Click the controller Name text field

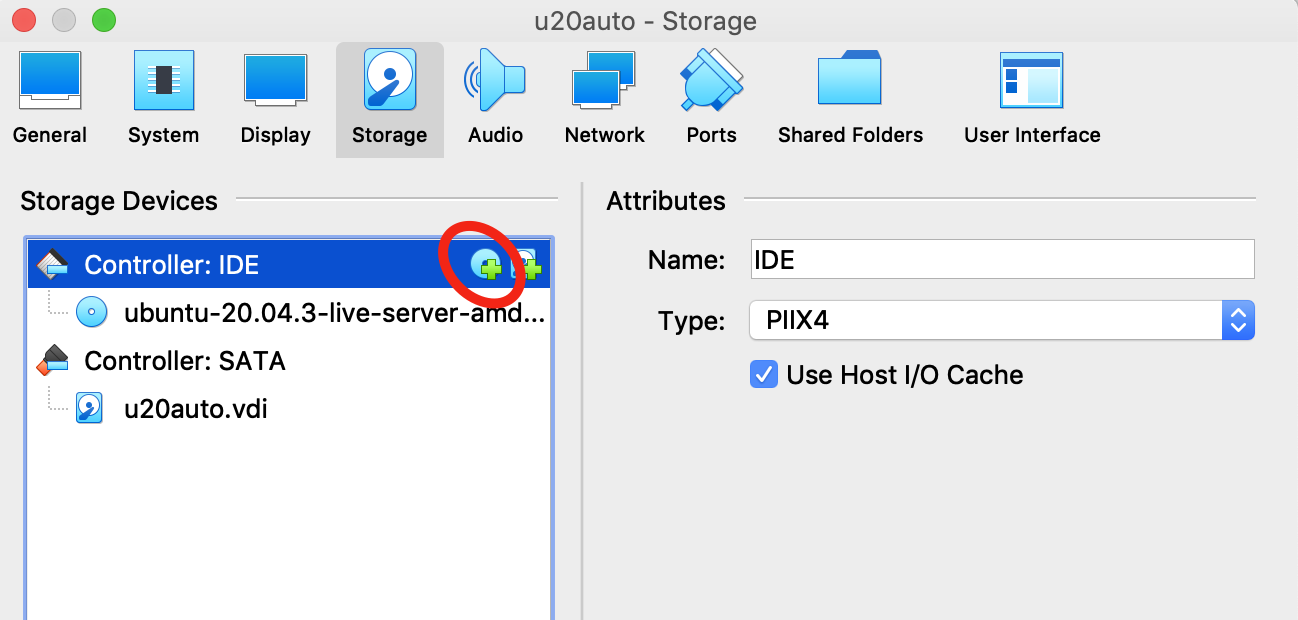1001,259
